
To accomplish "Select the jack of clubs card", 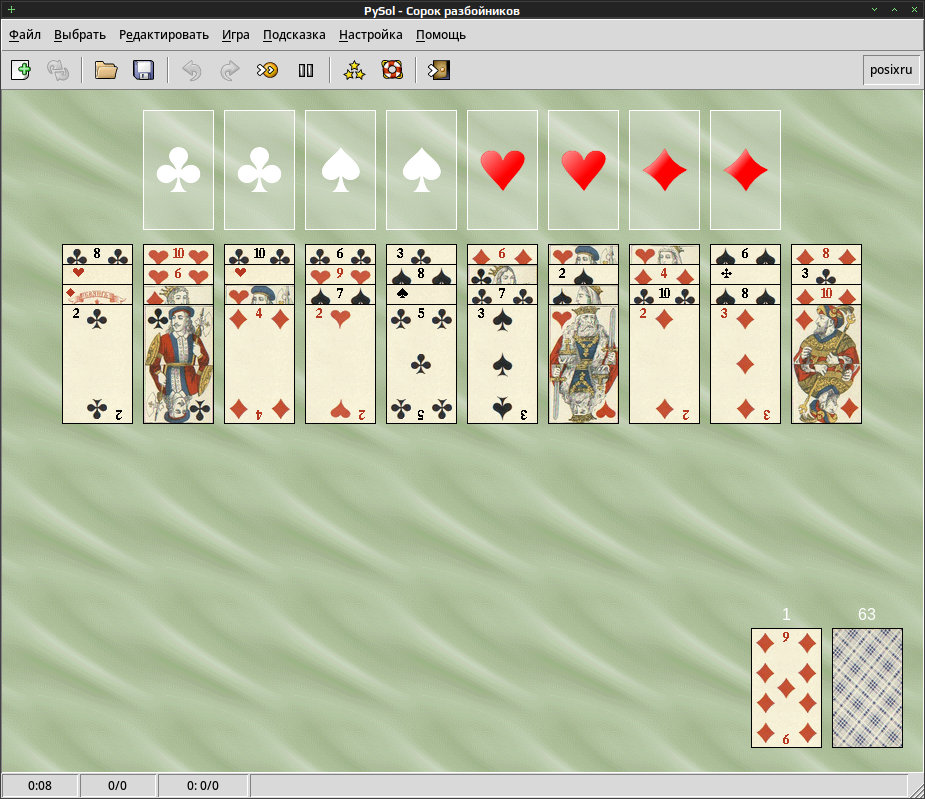I will coord(178,364).
